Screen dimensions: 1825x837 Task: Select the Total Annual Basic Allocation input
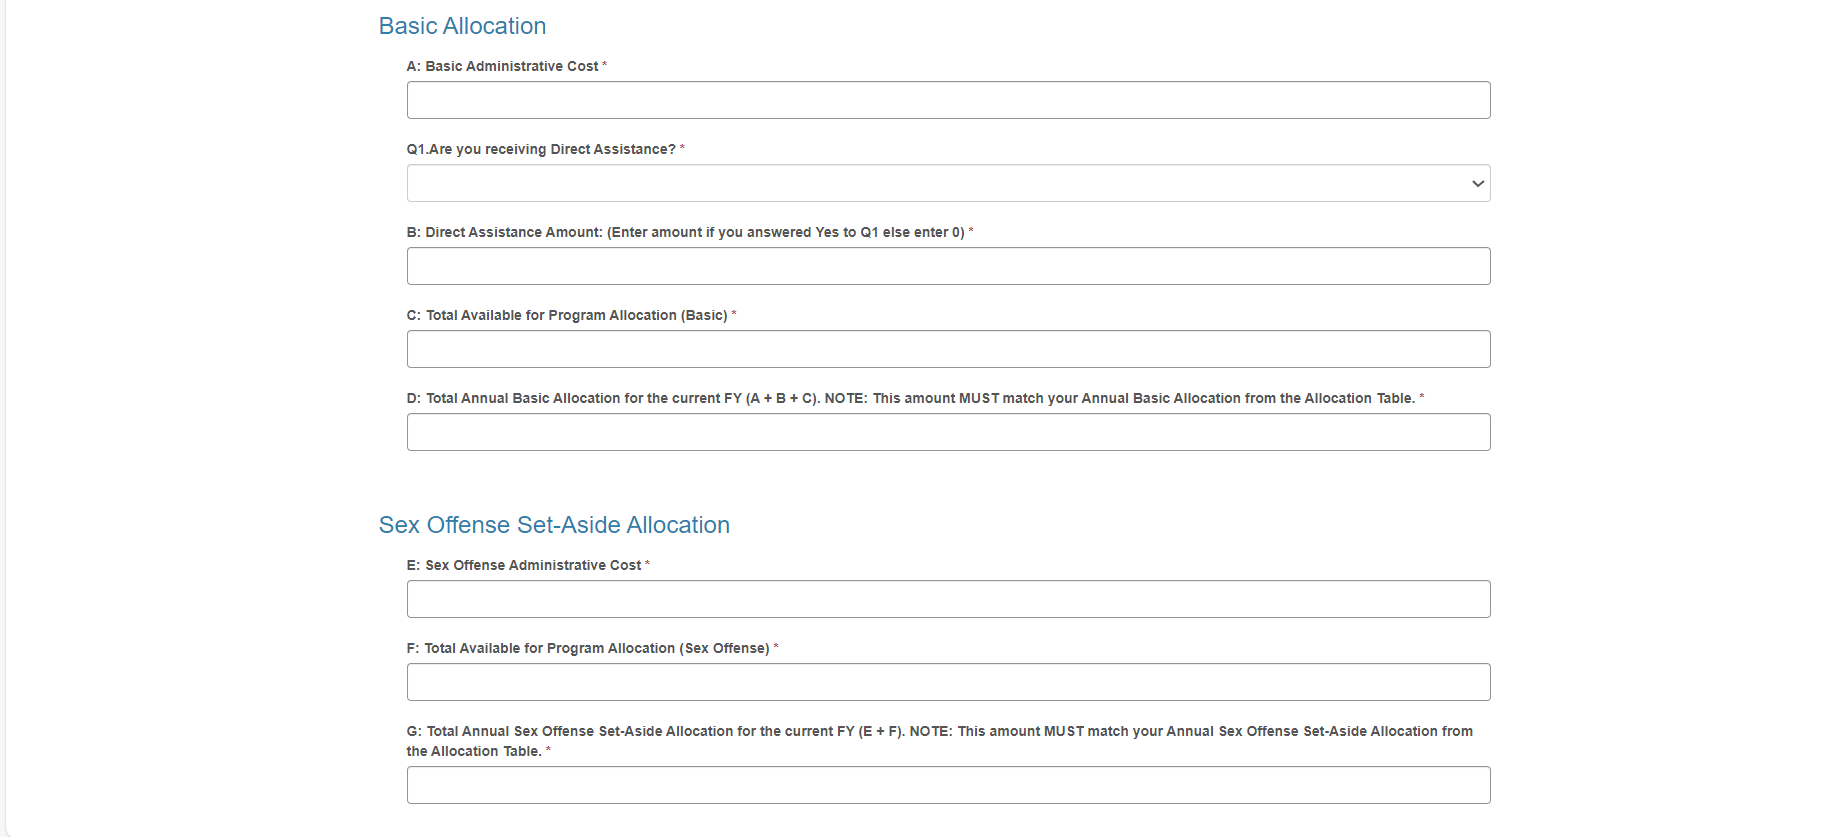948,432
